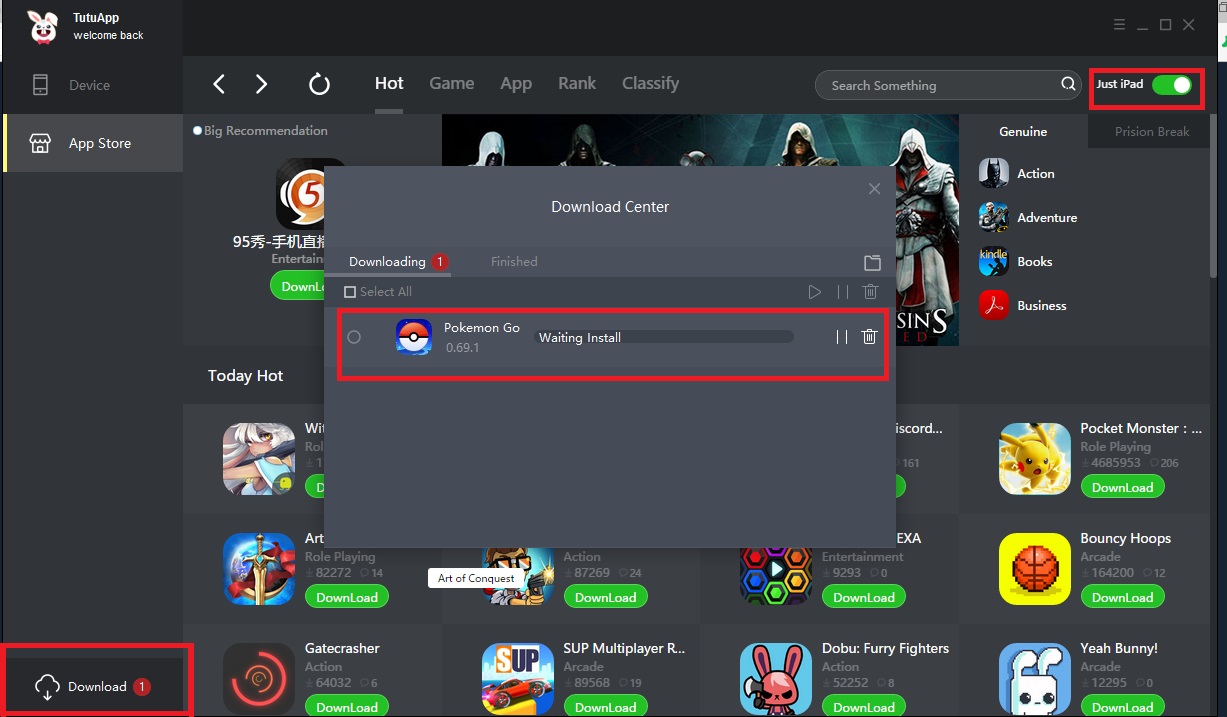
Task: Download Bouncy Hoops
Action: coord(1122,597)
